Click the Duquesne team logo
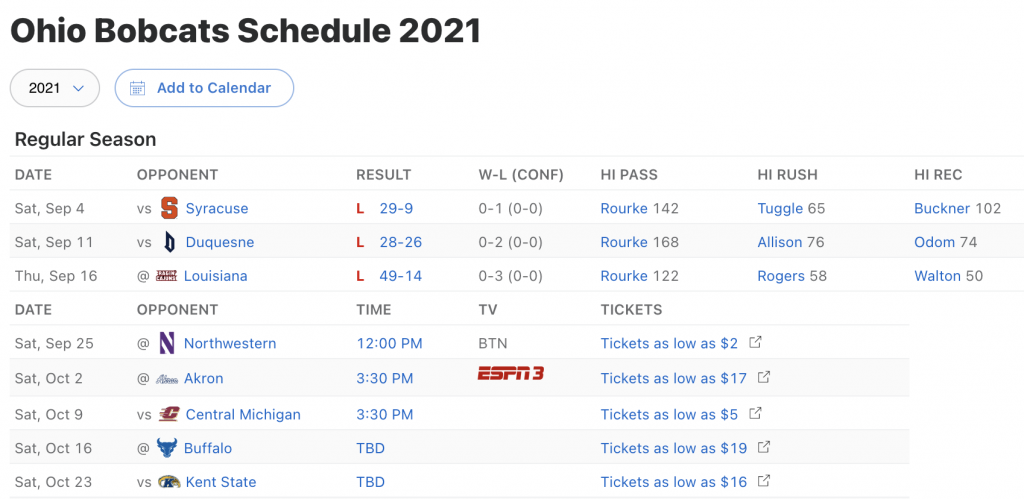Viewport: 1024px width, 499px height. pyautogui.click(x=169, y=242)
